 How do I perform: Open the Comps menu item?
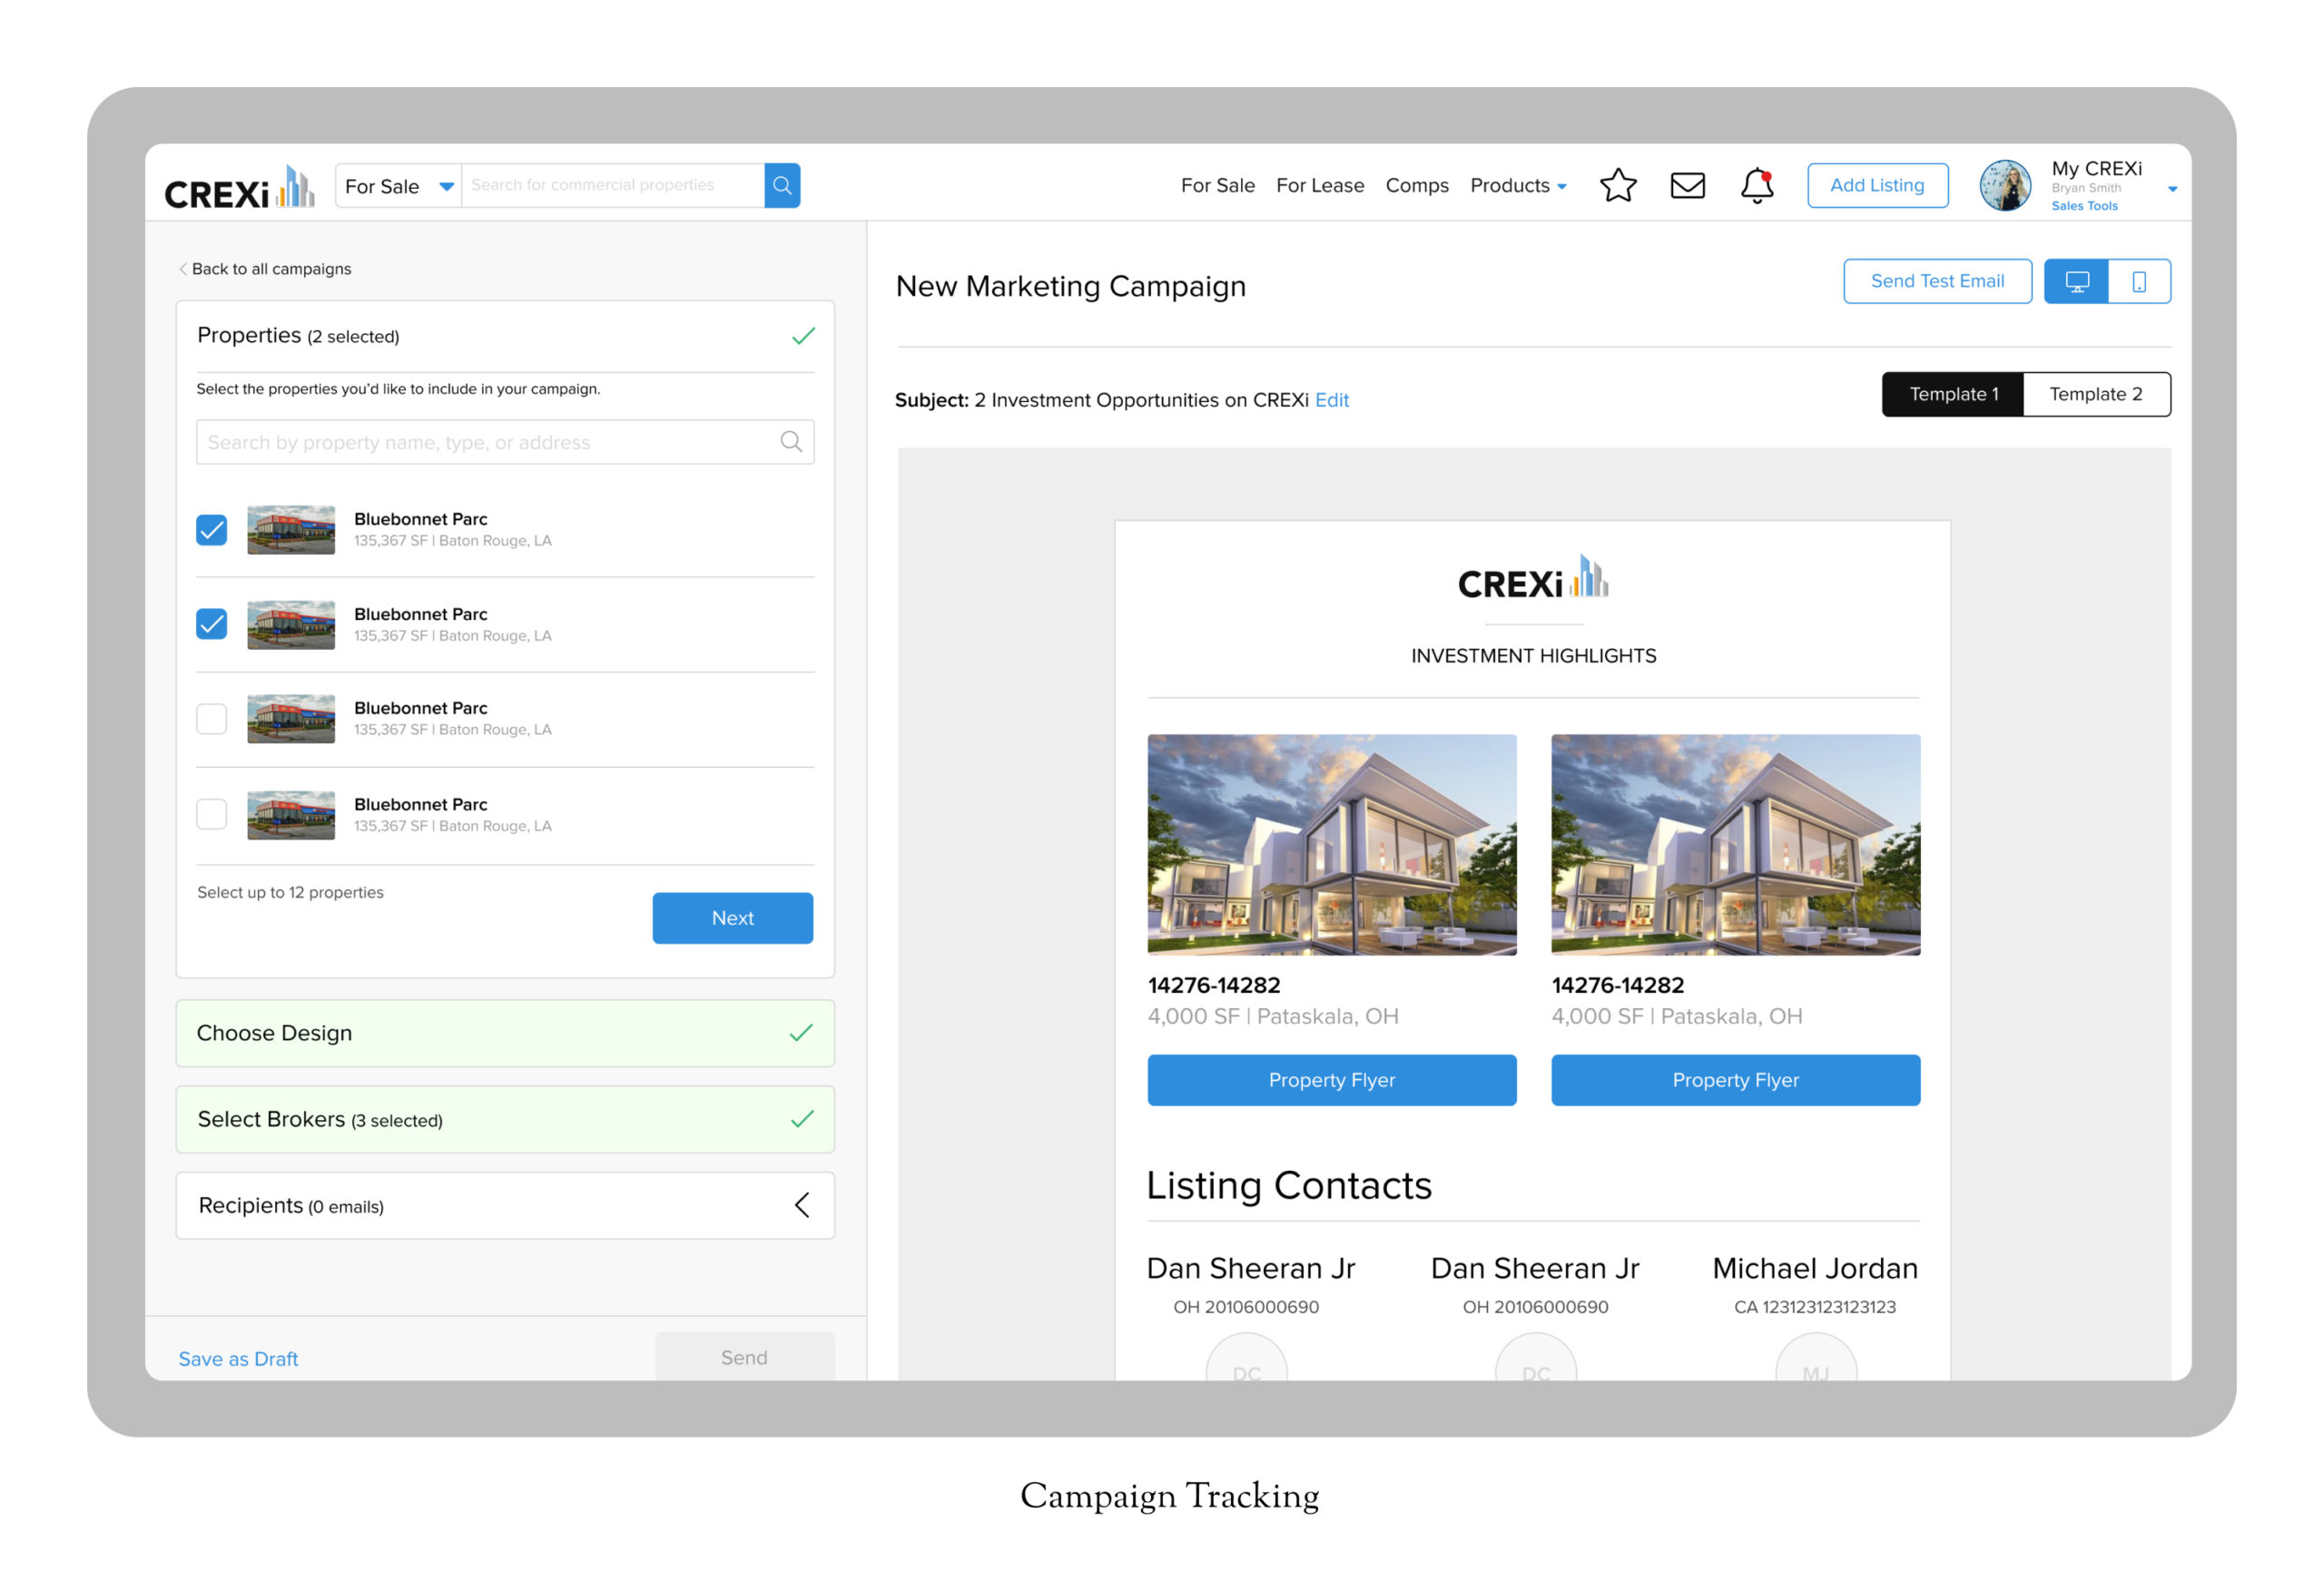1416,186
